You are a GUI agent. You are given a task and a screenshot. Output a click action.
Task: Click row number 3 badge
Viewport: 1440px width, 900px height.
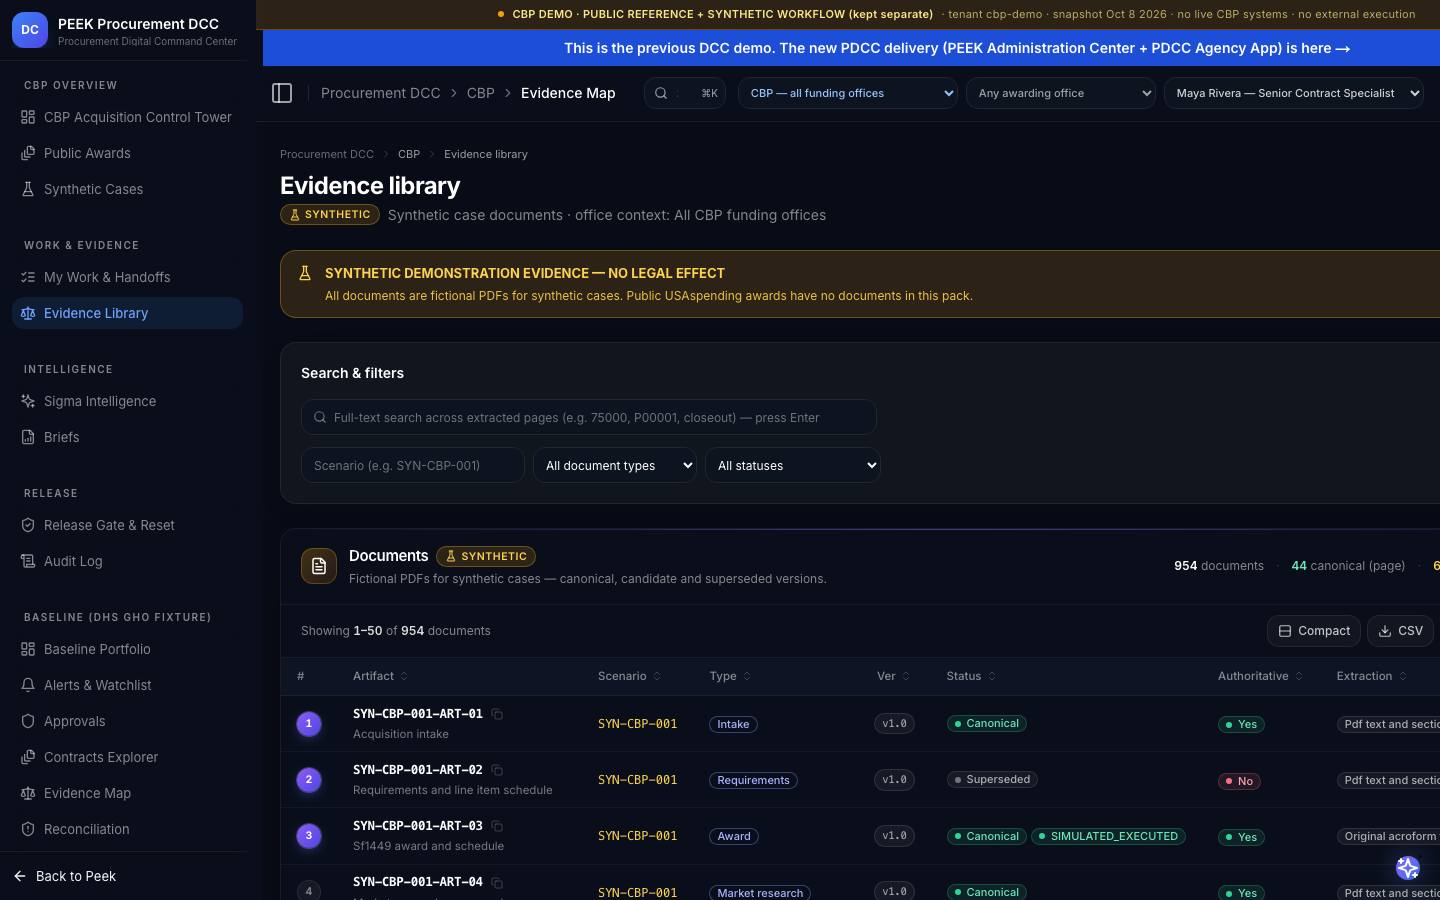[x=309, y=835]
